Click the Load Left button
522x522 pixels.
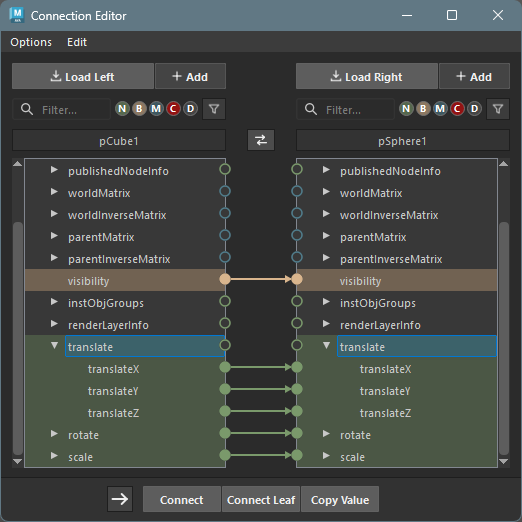(83, 76)
